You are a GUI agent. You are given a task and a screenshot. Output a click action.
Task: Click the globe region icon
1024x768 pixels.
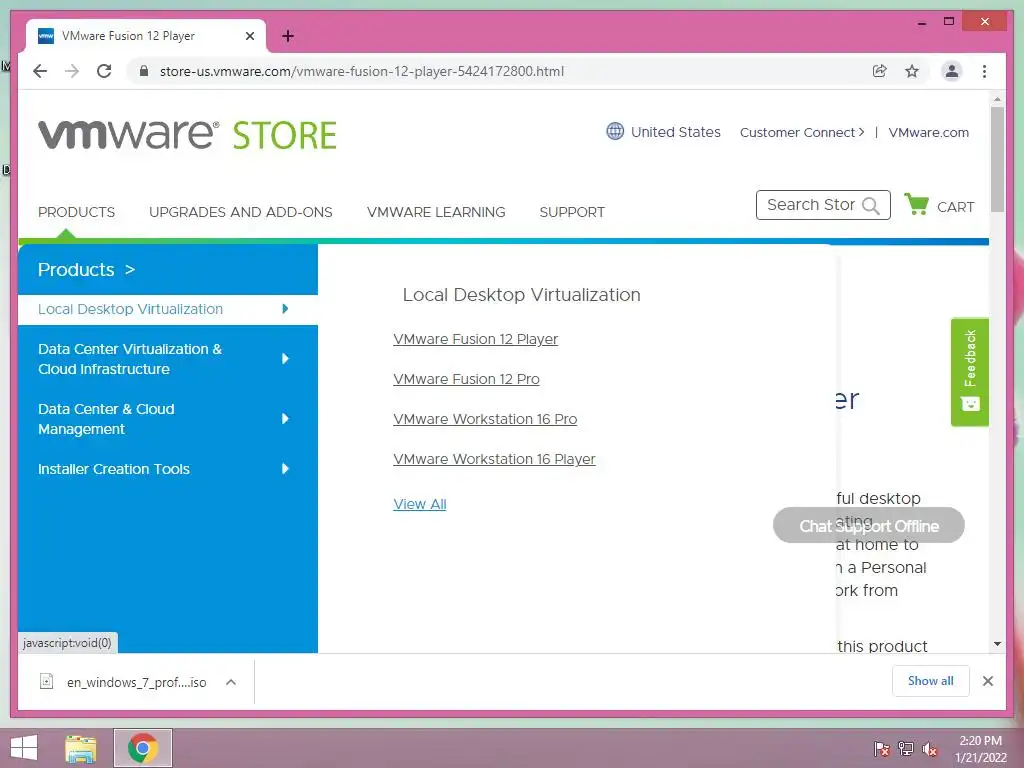coord(615,131)
